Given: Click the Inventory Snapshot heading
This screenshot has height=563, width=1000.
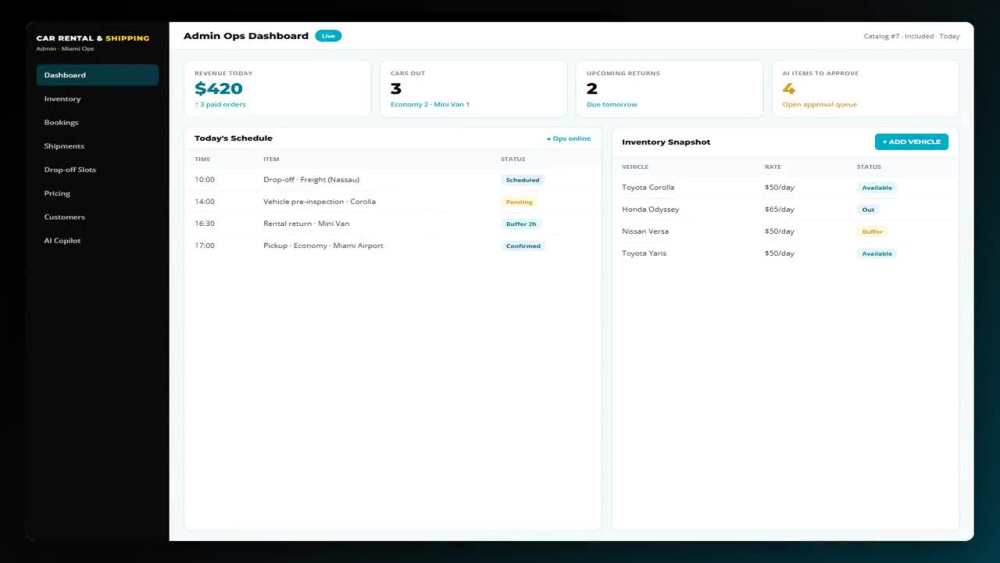Looking at the screenshot, I should pos(666,142).
